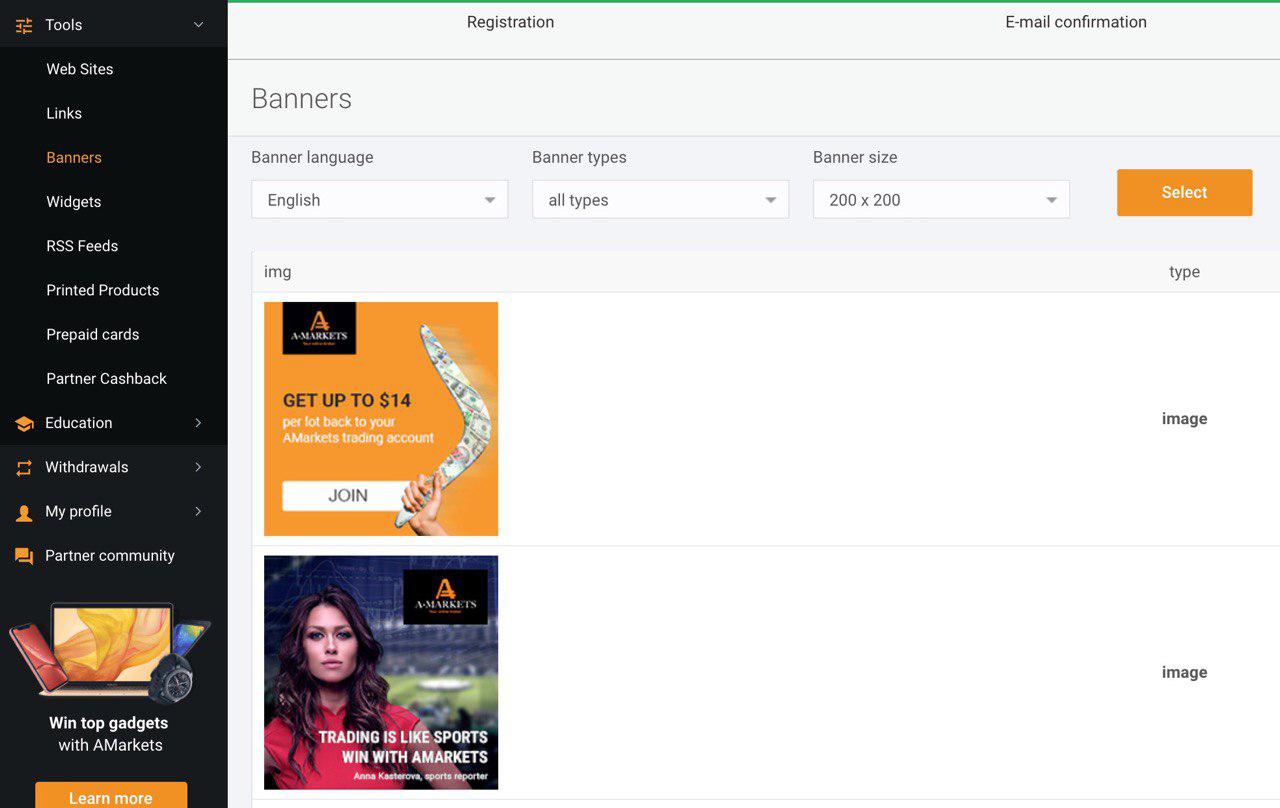Click the Trading is like sports banner
This screenshot has height=808, width=1280.
point(381,672)
